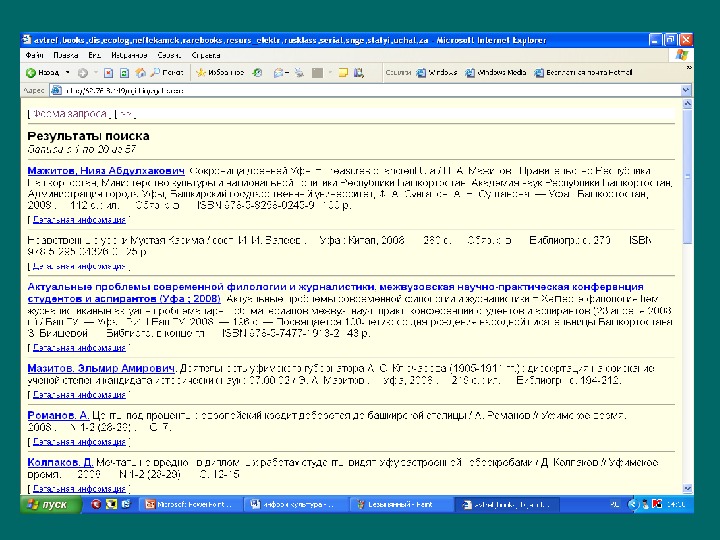Open the Справка menu
This screenshot has width=720, height=540.
point(206,56)
